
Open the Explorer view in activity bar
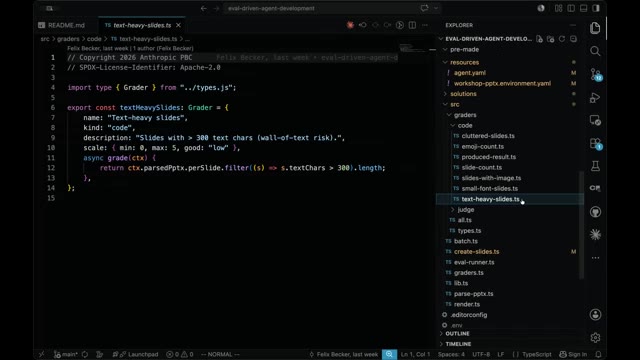point(595,28)
